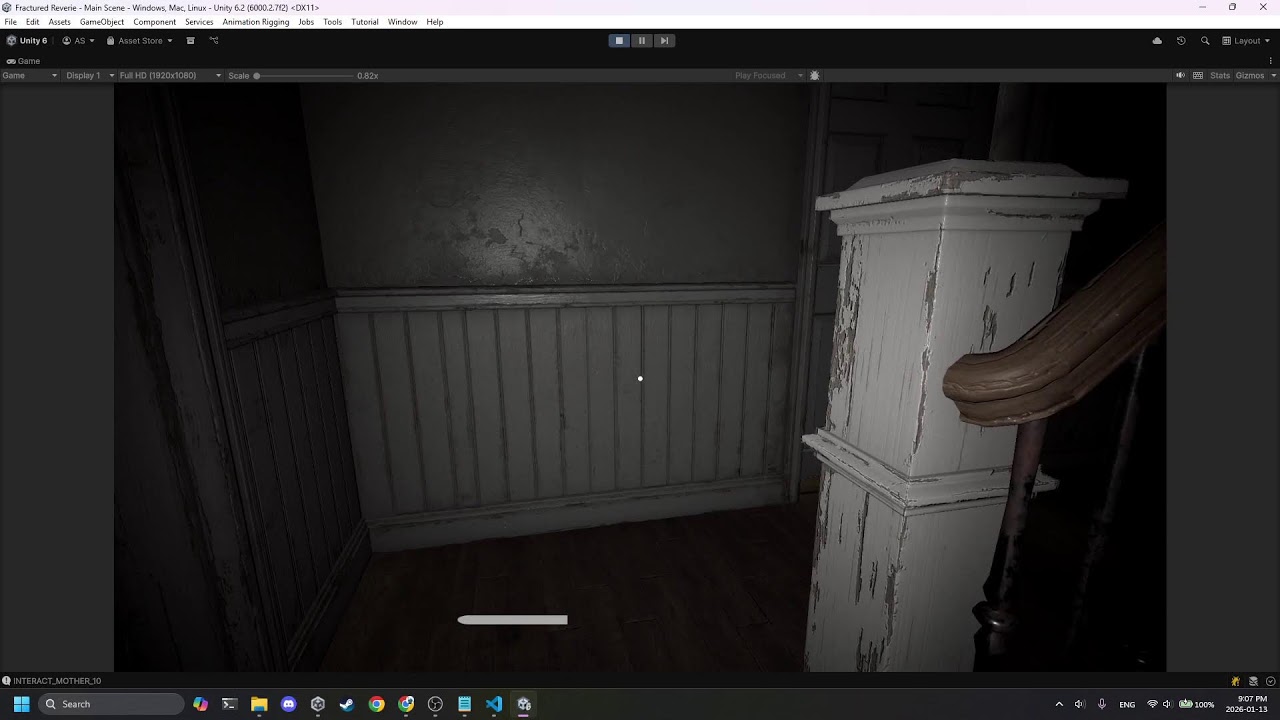
Task: Show hidden system tray icons
Action: tap(1059, 704)
